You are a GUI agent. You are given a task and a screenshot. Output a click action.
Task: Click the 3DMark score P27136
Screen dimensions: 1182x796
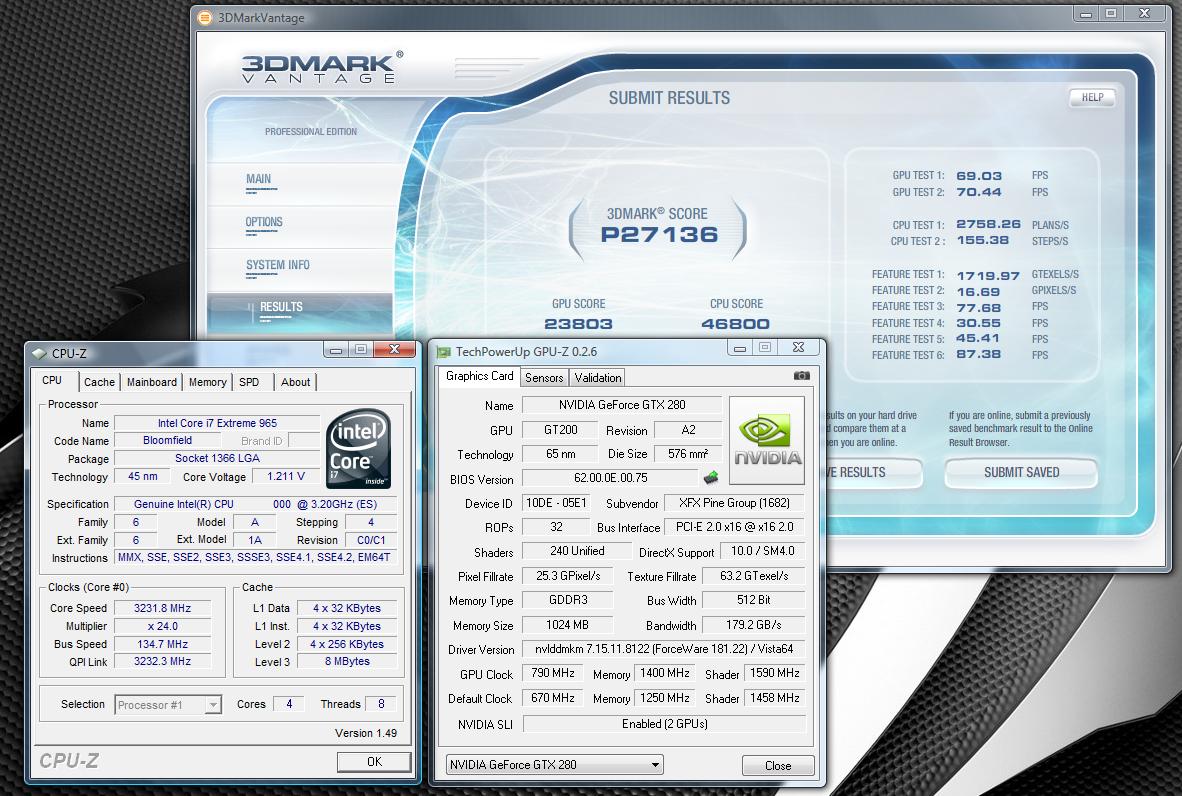(x=660, y=234)
